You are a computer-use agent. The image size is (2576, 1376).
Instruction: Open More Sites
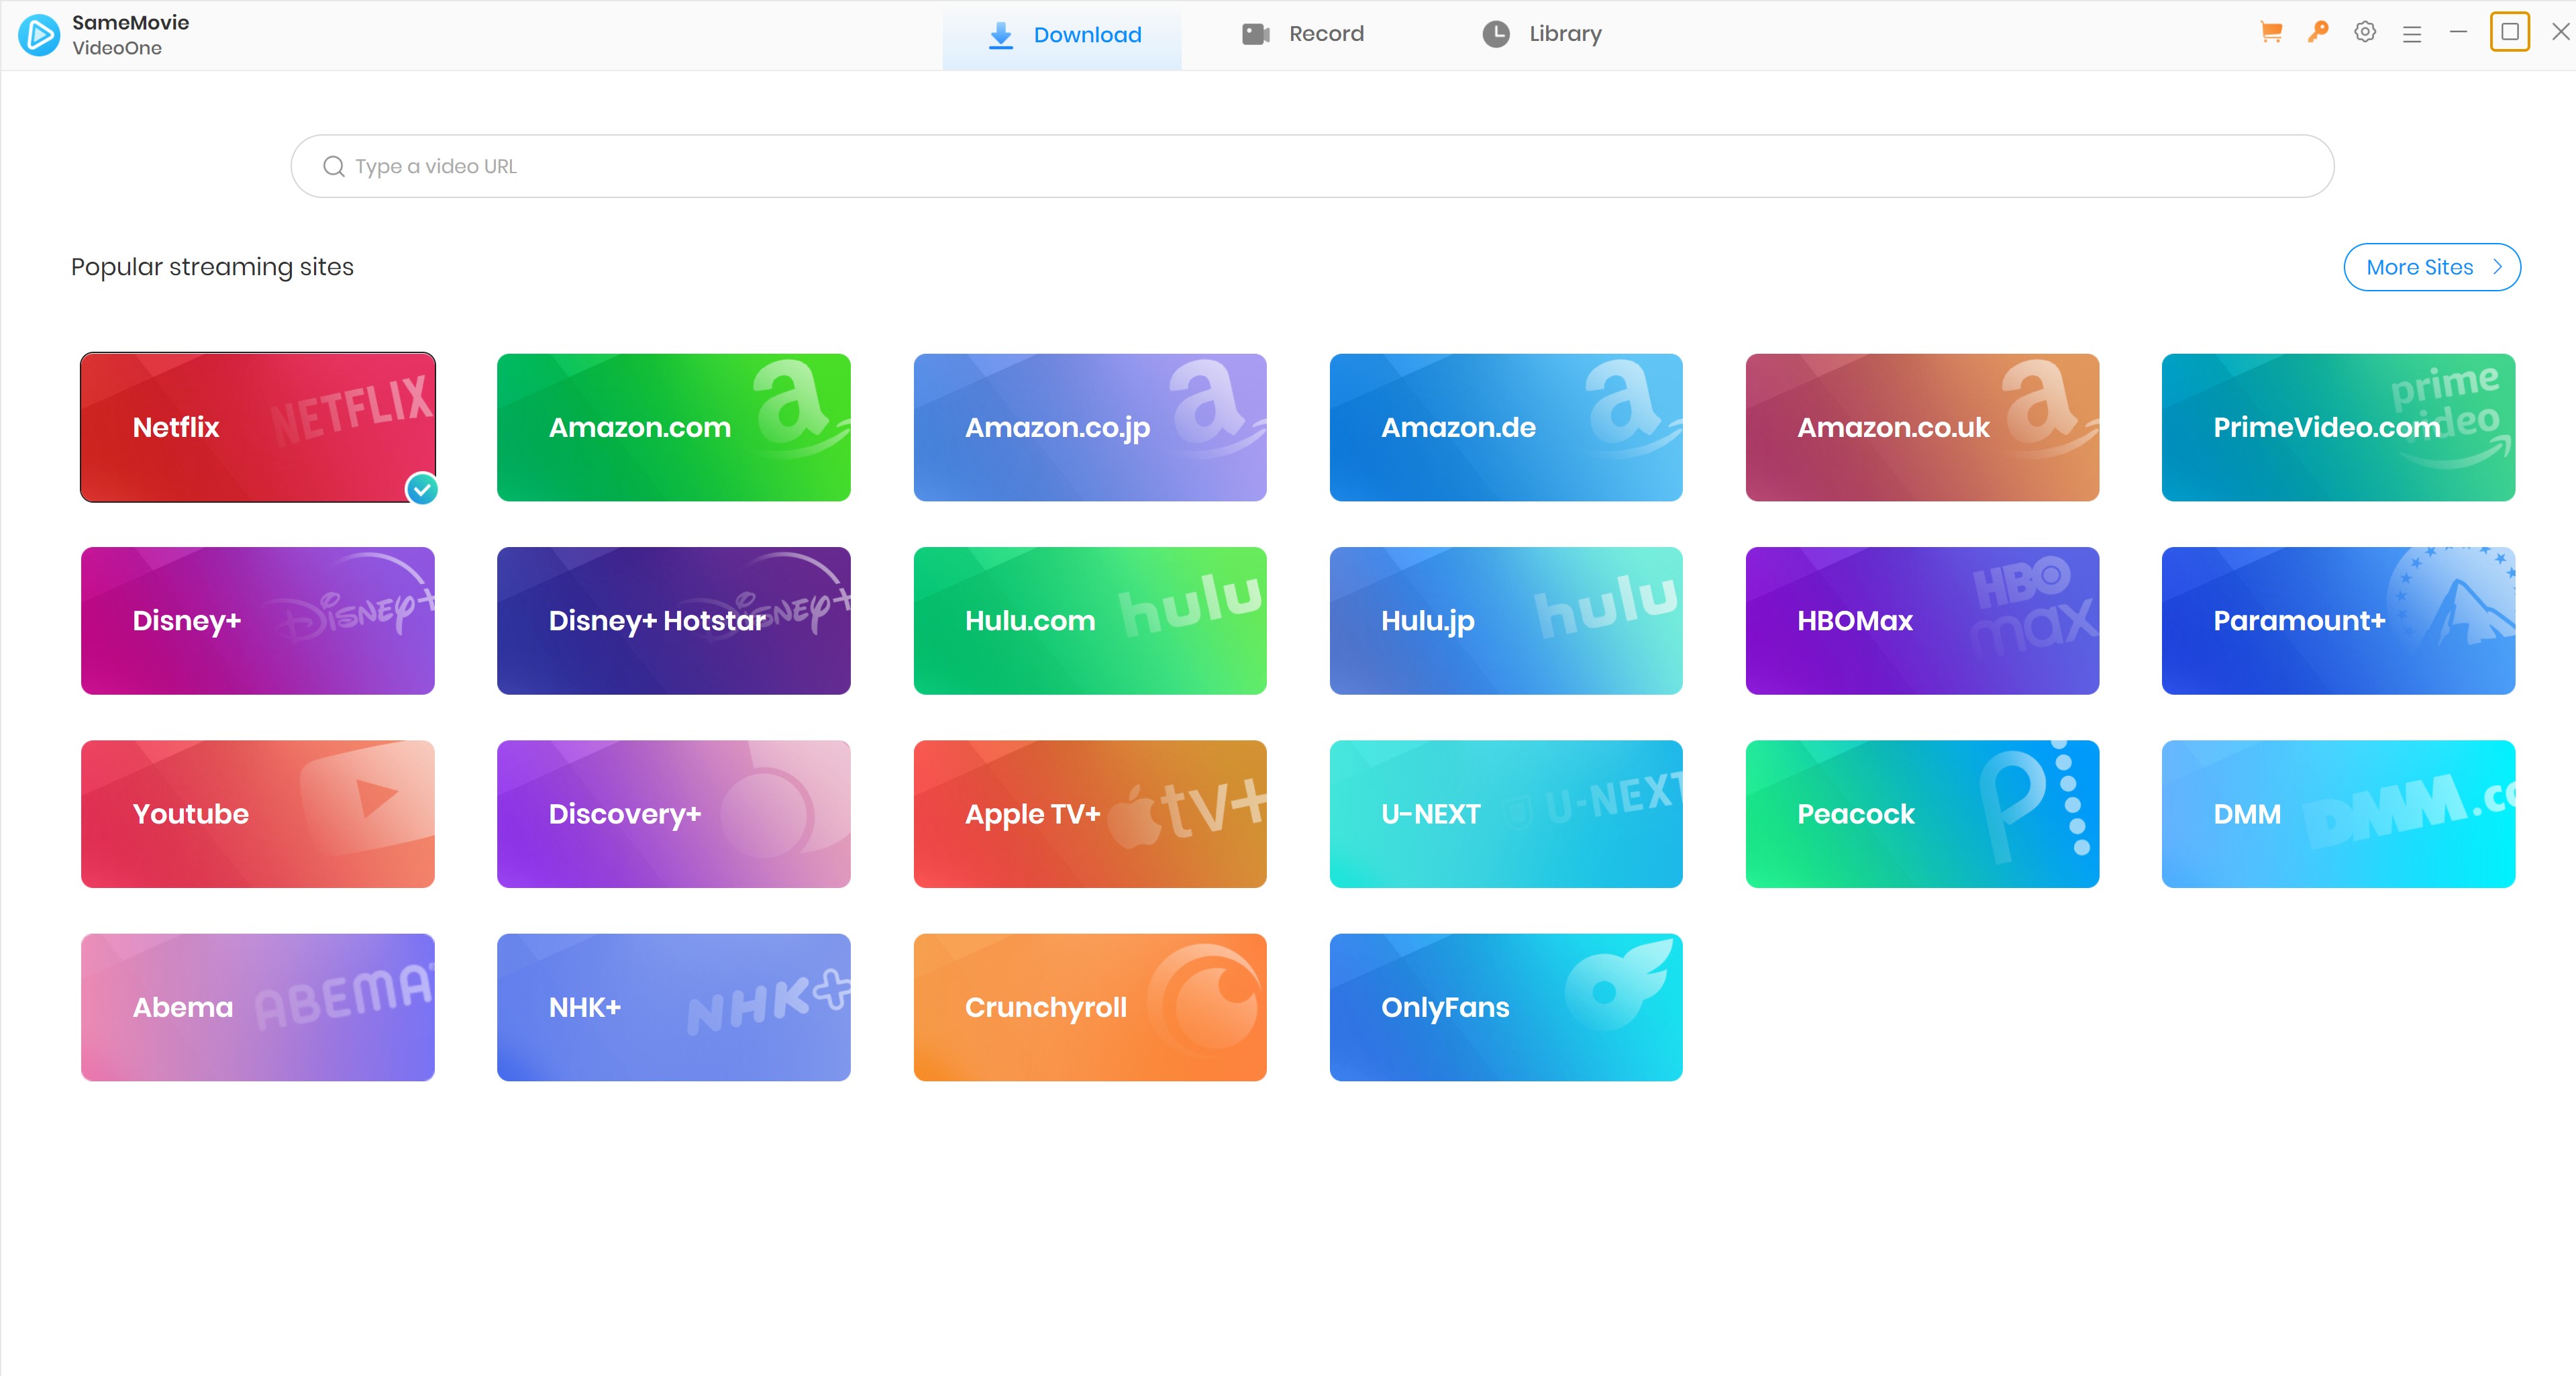(x=2432, y=267)
